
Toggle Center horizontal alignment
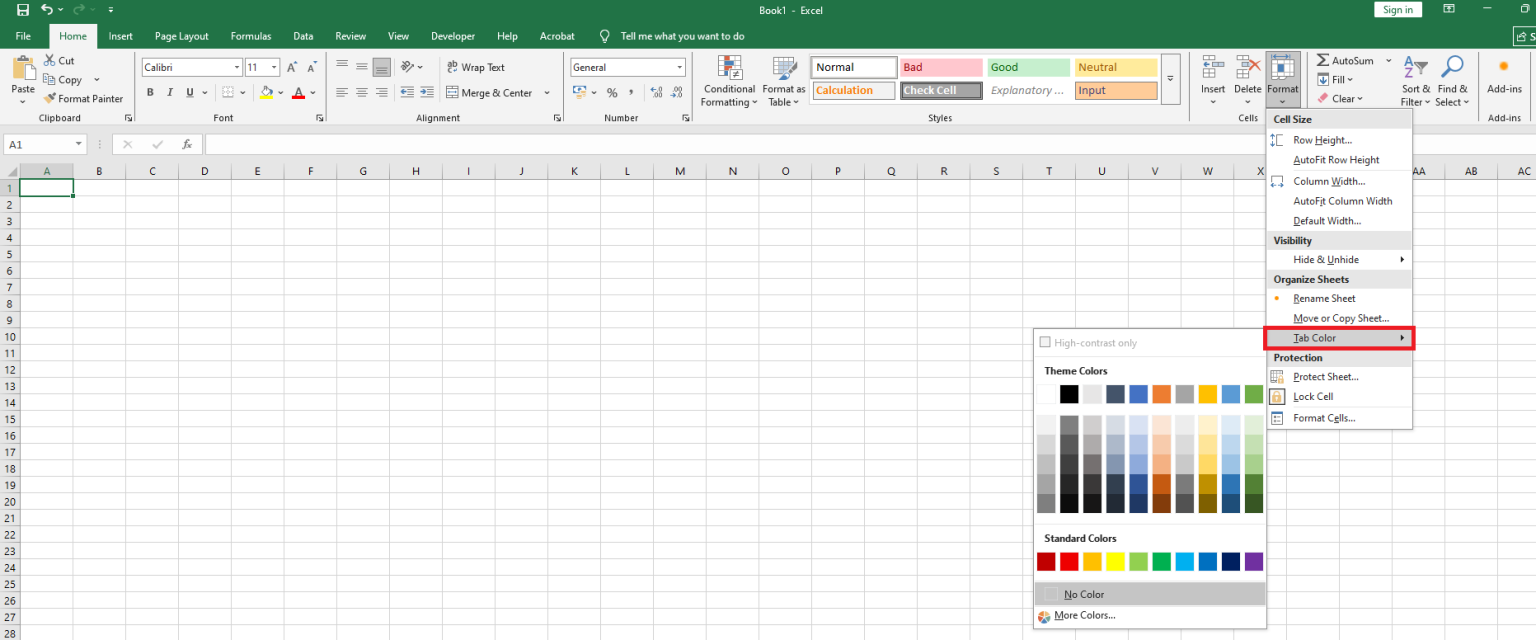click(x=361, y=93)
